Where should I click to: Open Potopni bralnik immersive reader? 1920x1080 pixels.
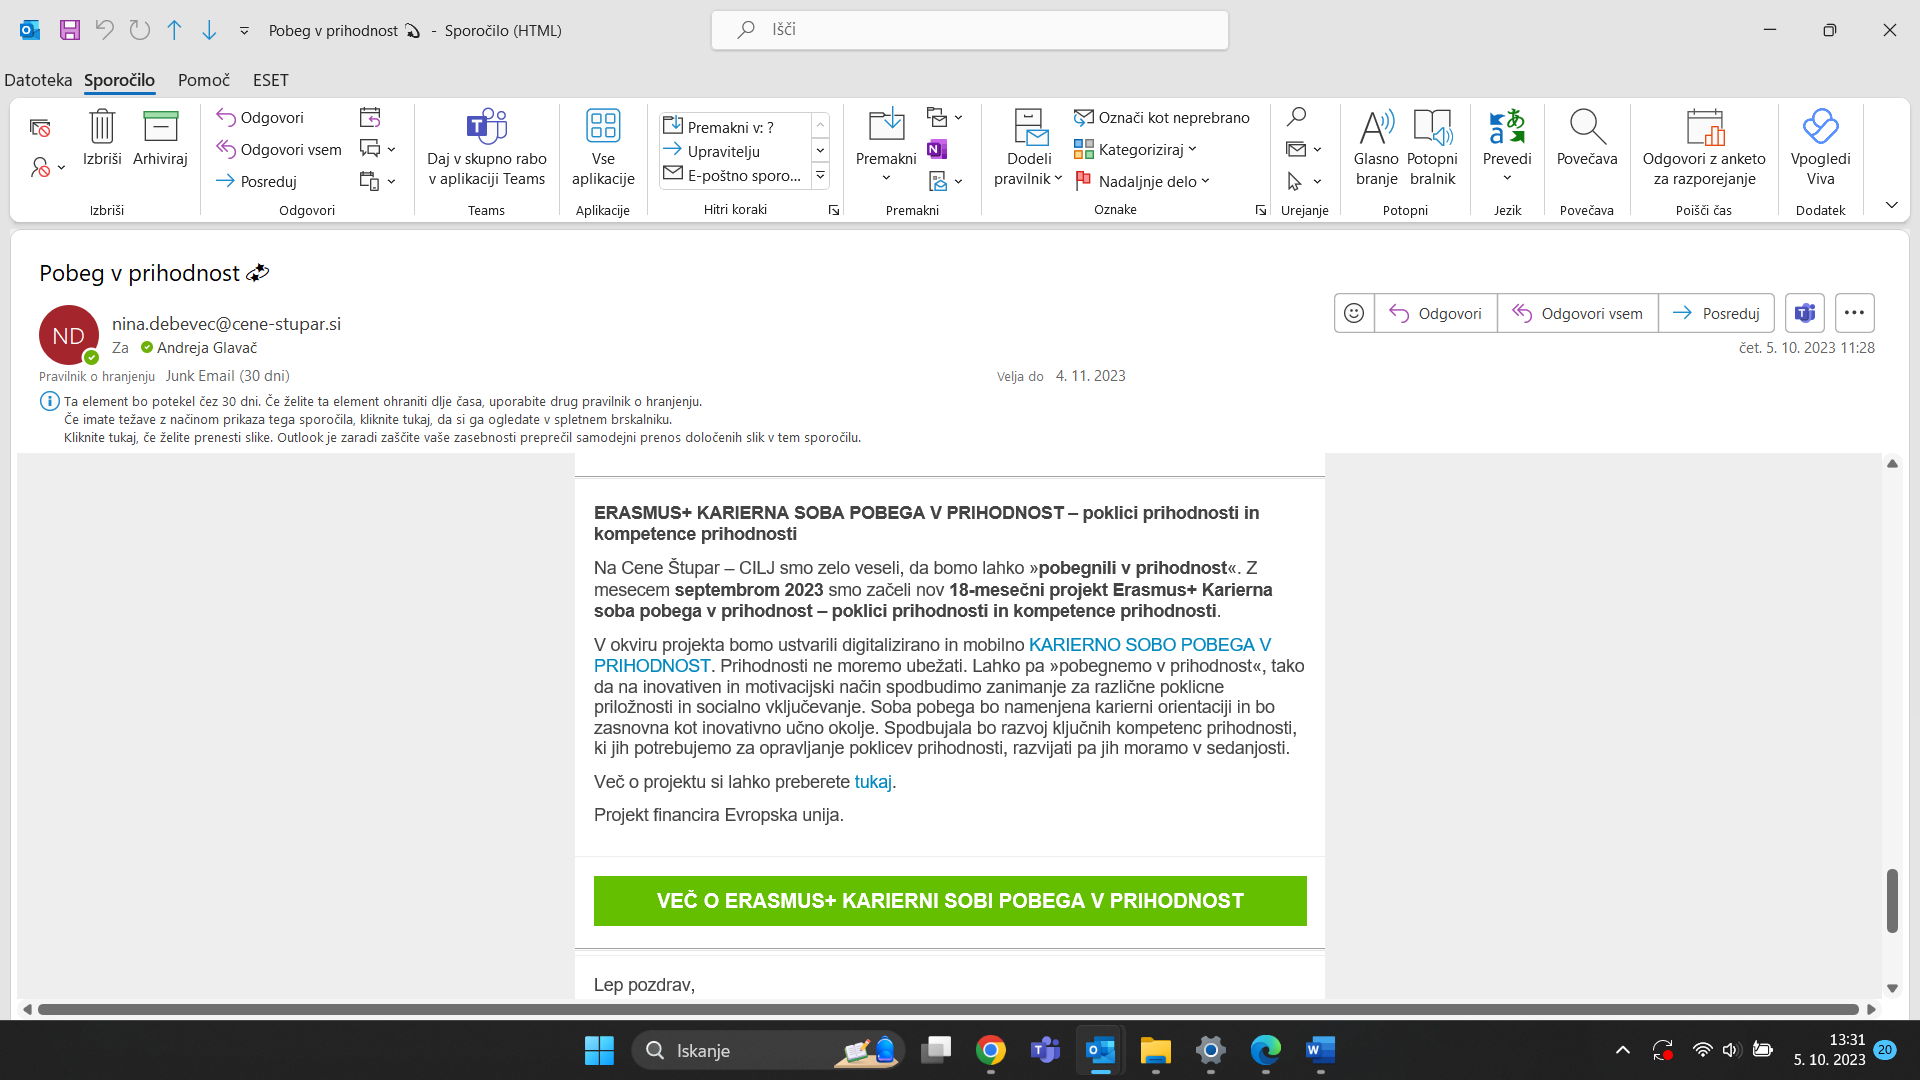click(1432, 128)
